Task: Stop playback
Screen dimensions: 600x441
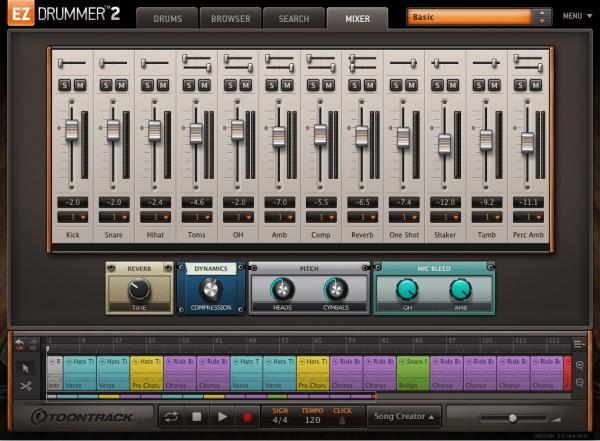Action: pos(196,416)
